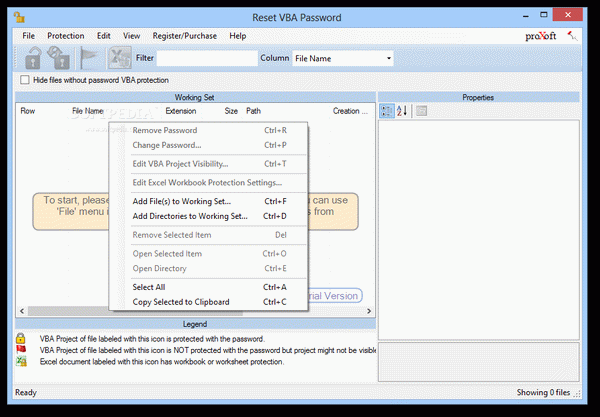Click the Open Directory entry

pos(209,269)
